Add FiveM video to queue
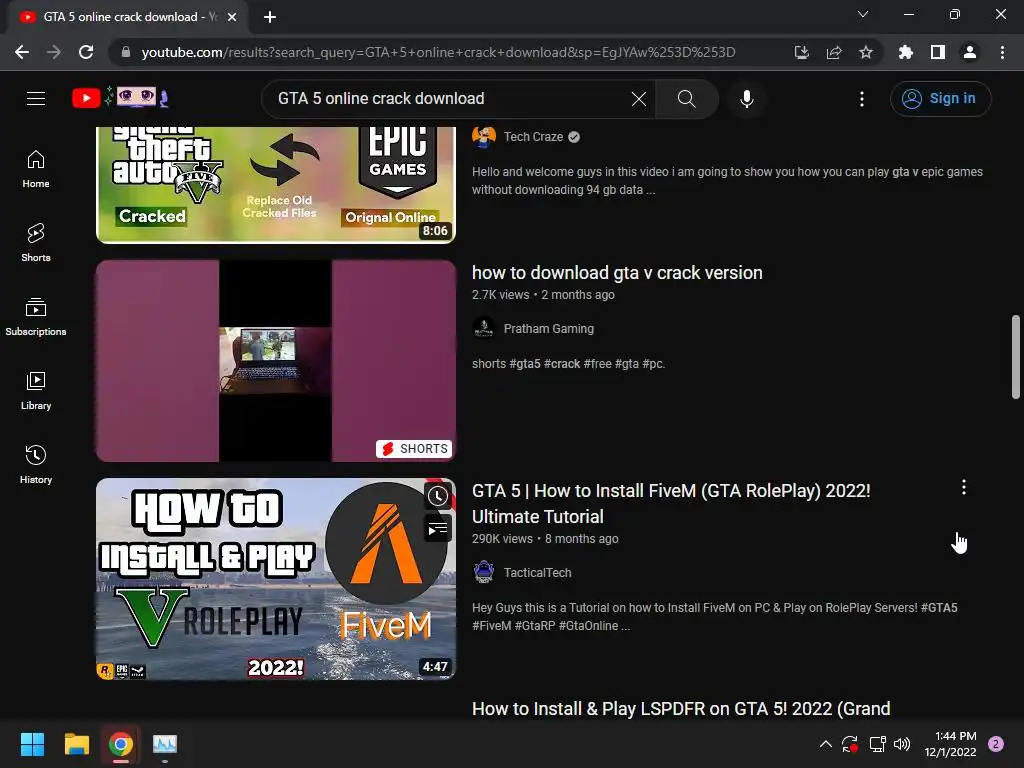This screenshot has width=1024, height=768. (438, 528)
